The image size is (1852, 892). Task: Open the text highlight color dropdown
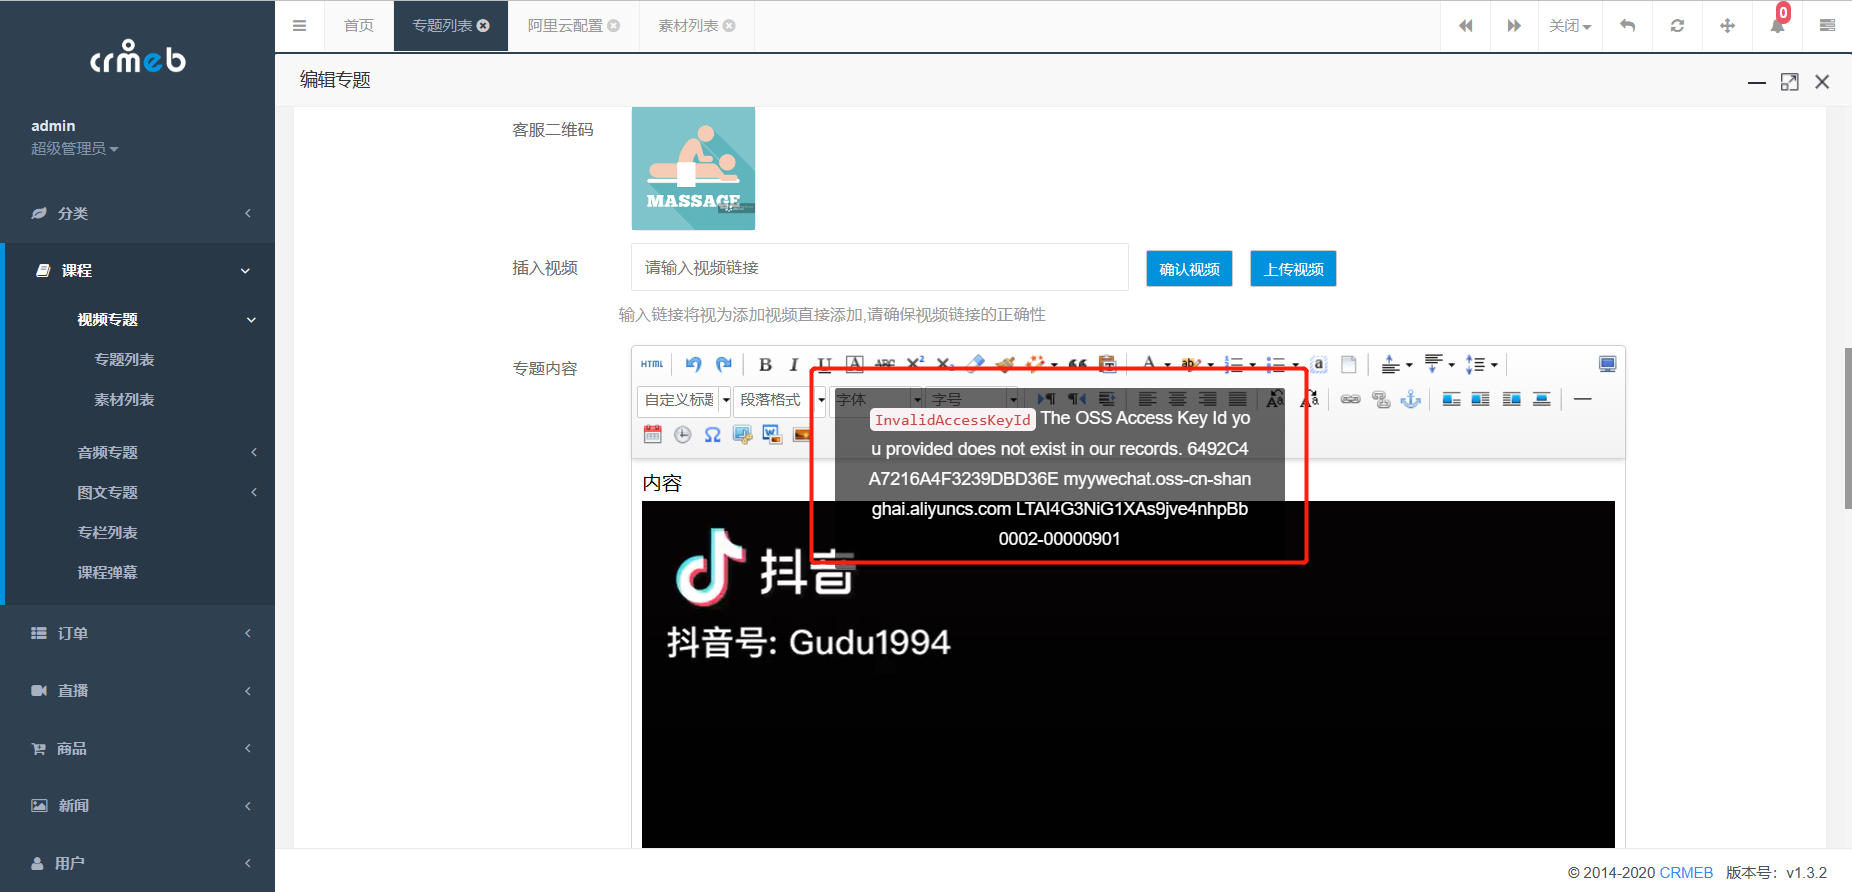(1210, 365)
